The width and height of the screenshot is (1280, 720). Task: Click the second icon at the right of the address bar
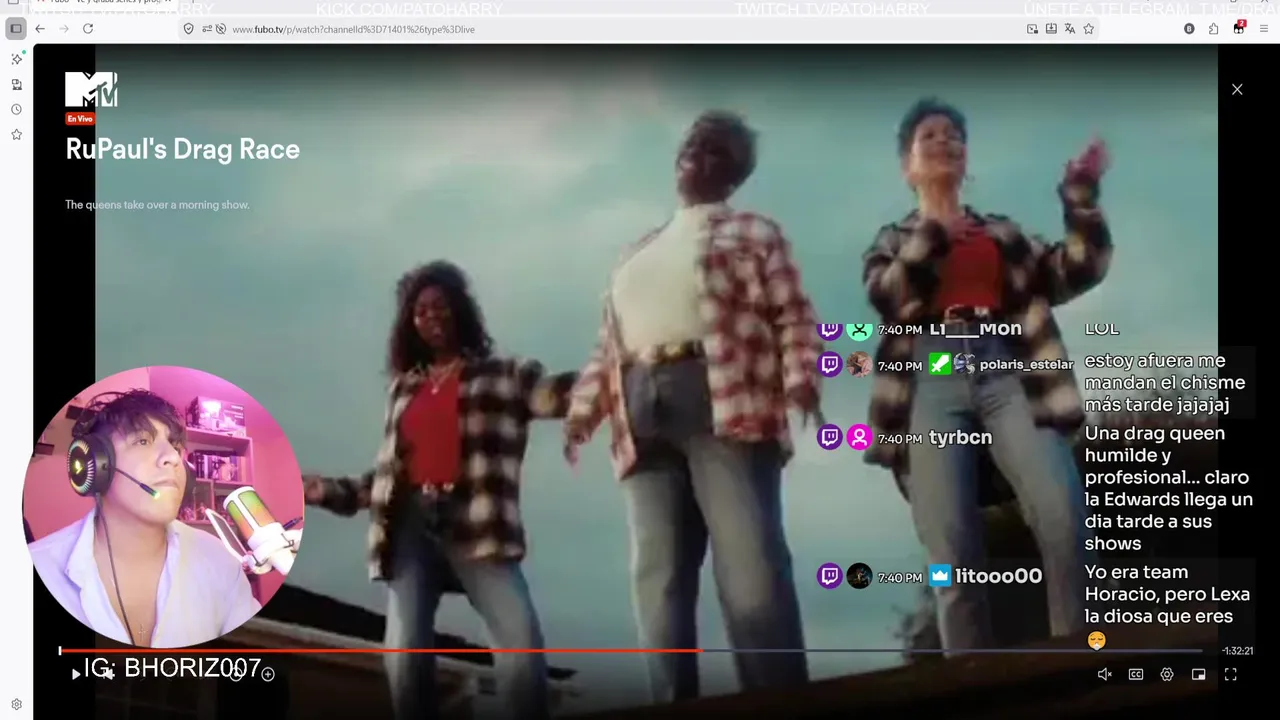(x=1051, y=29)
